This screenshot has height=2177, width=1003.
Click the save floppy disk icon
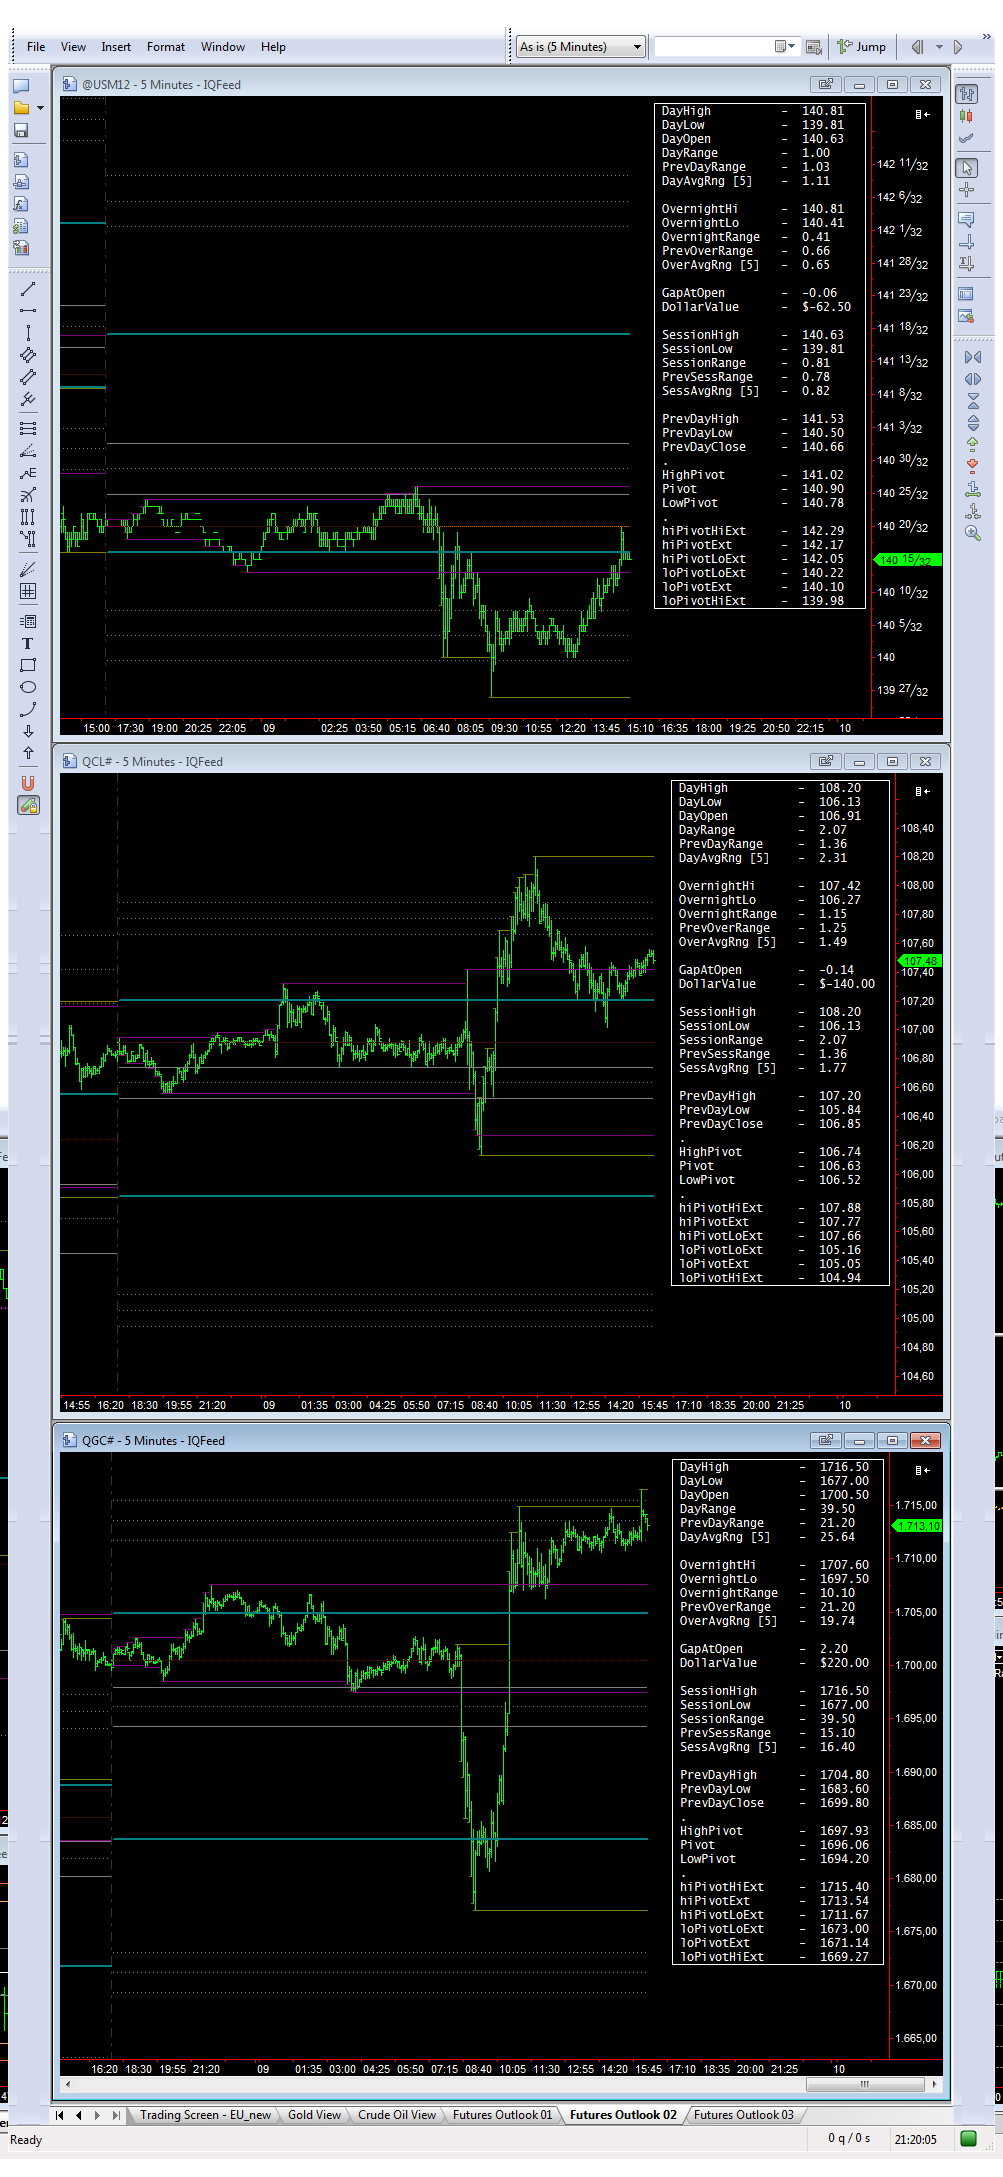coord(21,131)
